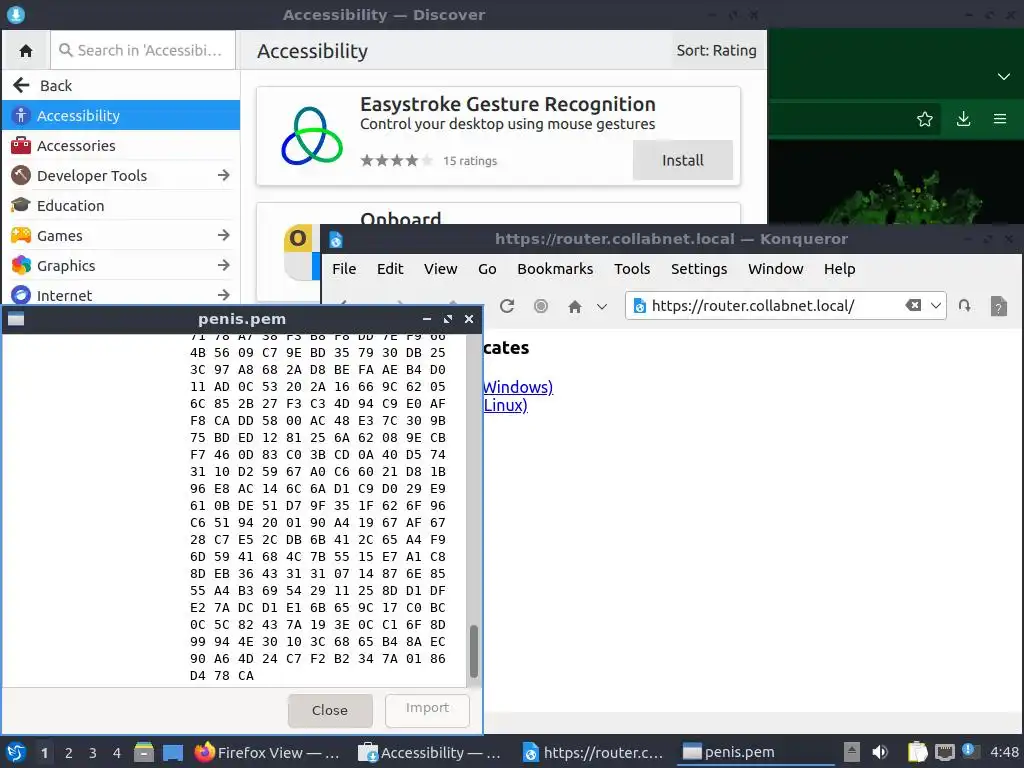Click the Go arrow beside the address bar
The height and width of the screenshot is (768, 1024).
pos(965,306)
